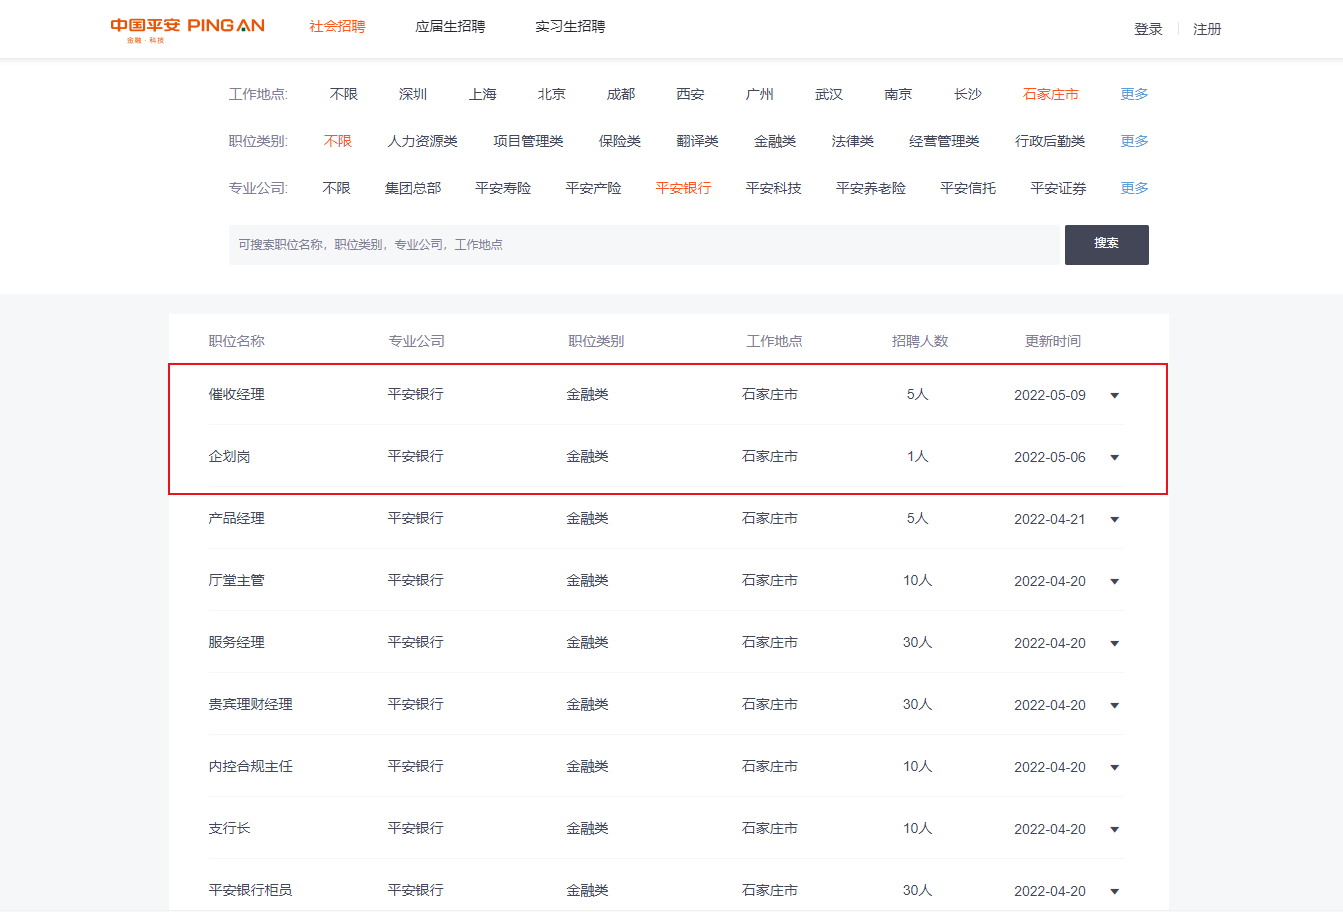
Task: Click the 搜索 button
Action: pos(1107,245)
